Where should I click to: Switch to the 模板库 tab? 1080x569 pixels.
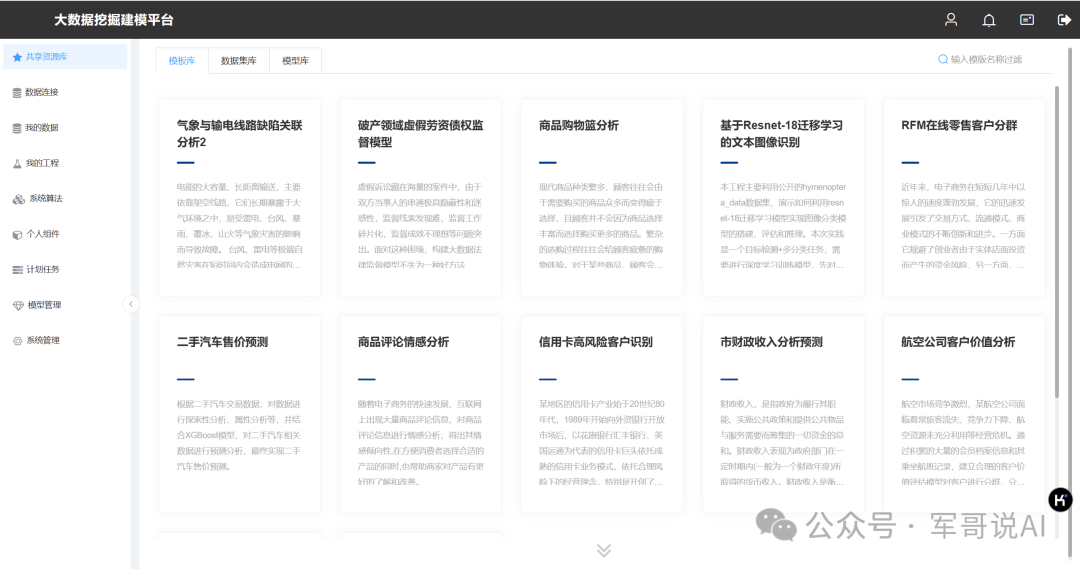click(182, 61)
